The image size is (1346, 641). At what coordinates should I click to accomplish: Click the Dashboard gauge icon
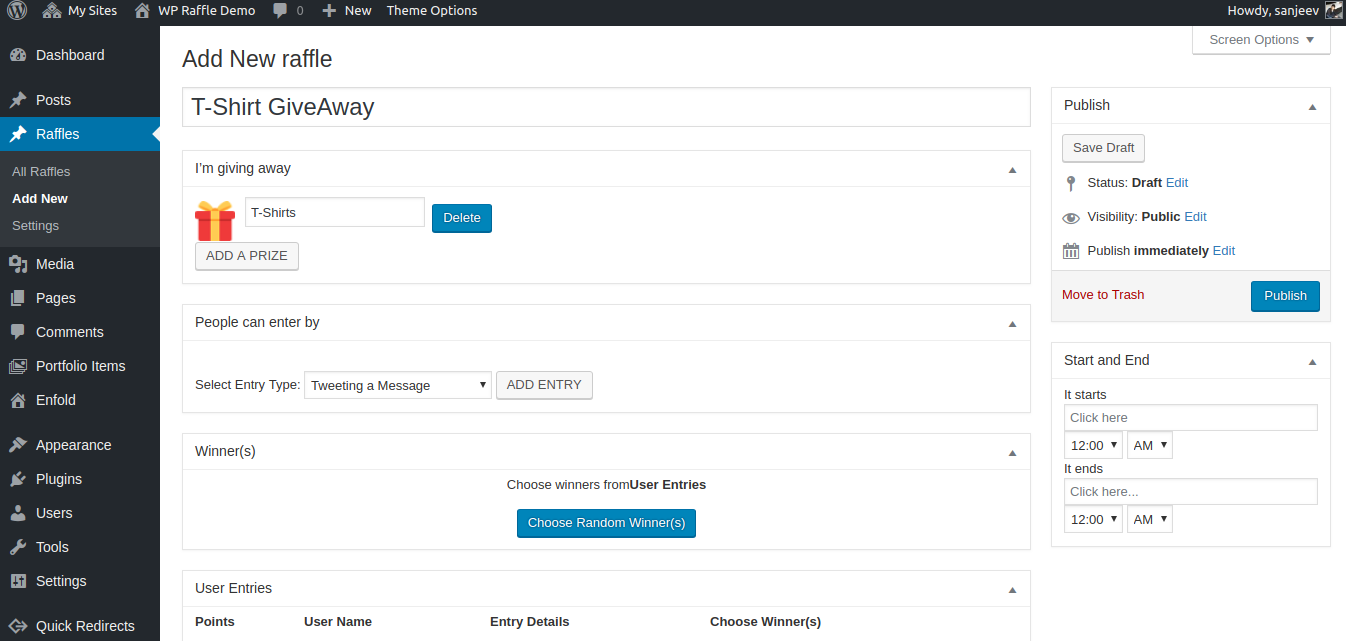[x=18, y=55]
